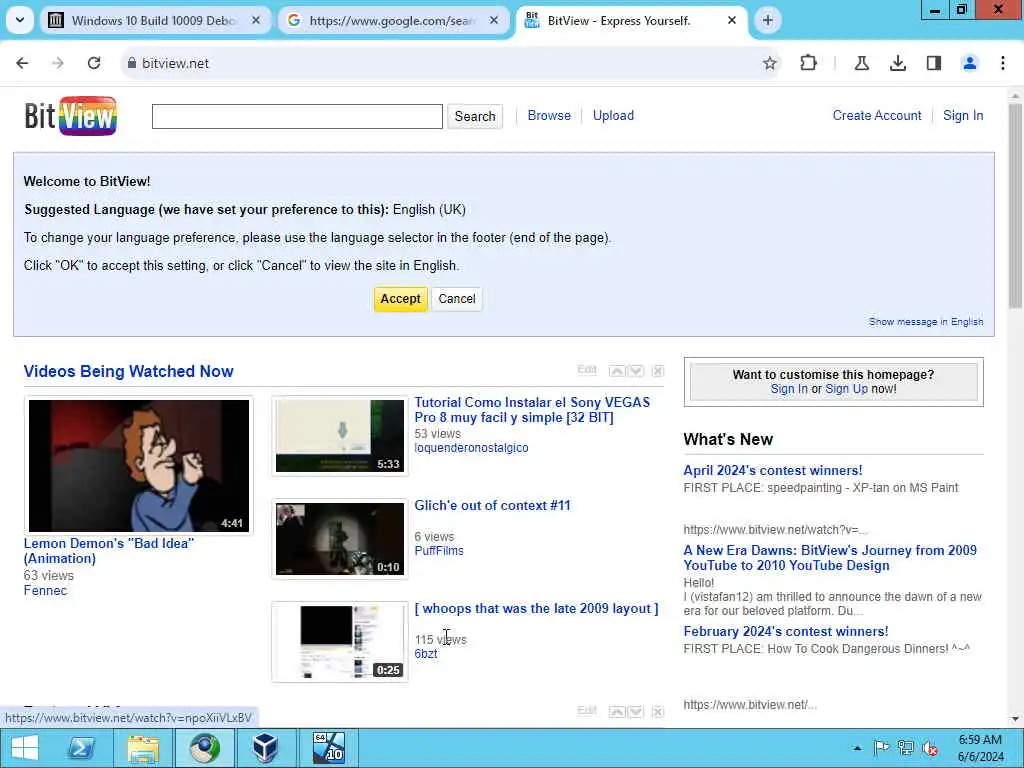Click the site info lock icon
Screen dimensions: 1024x768
(132, 63)
